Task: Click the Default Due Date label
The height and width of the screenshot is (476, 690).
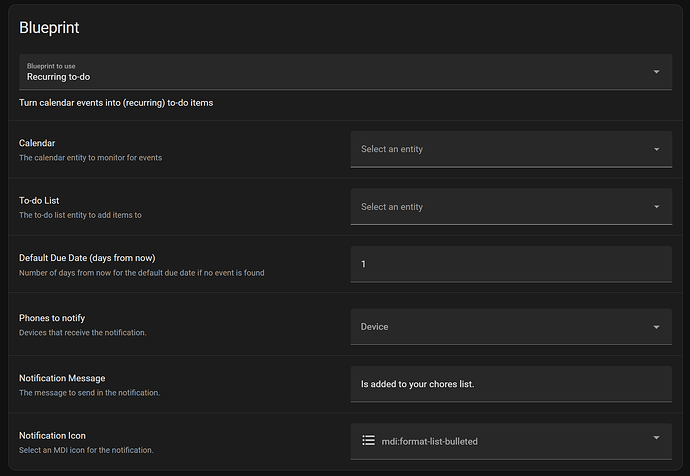Action: click(87, 258)
